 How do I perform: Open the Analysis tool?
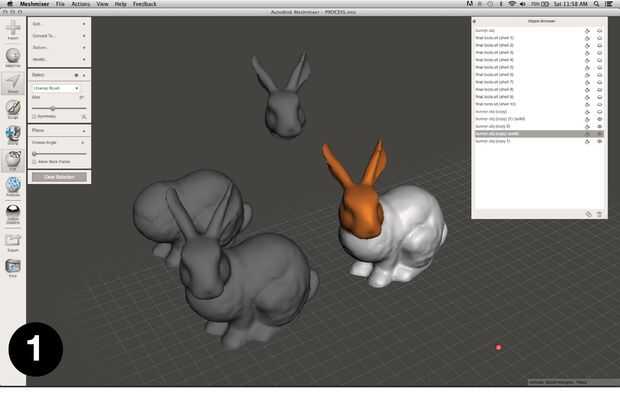click(13, 186)
